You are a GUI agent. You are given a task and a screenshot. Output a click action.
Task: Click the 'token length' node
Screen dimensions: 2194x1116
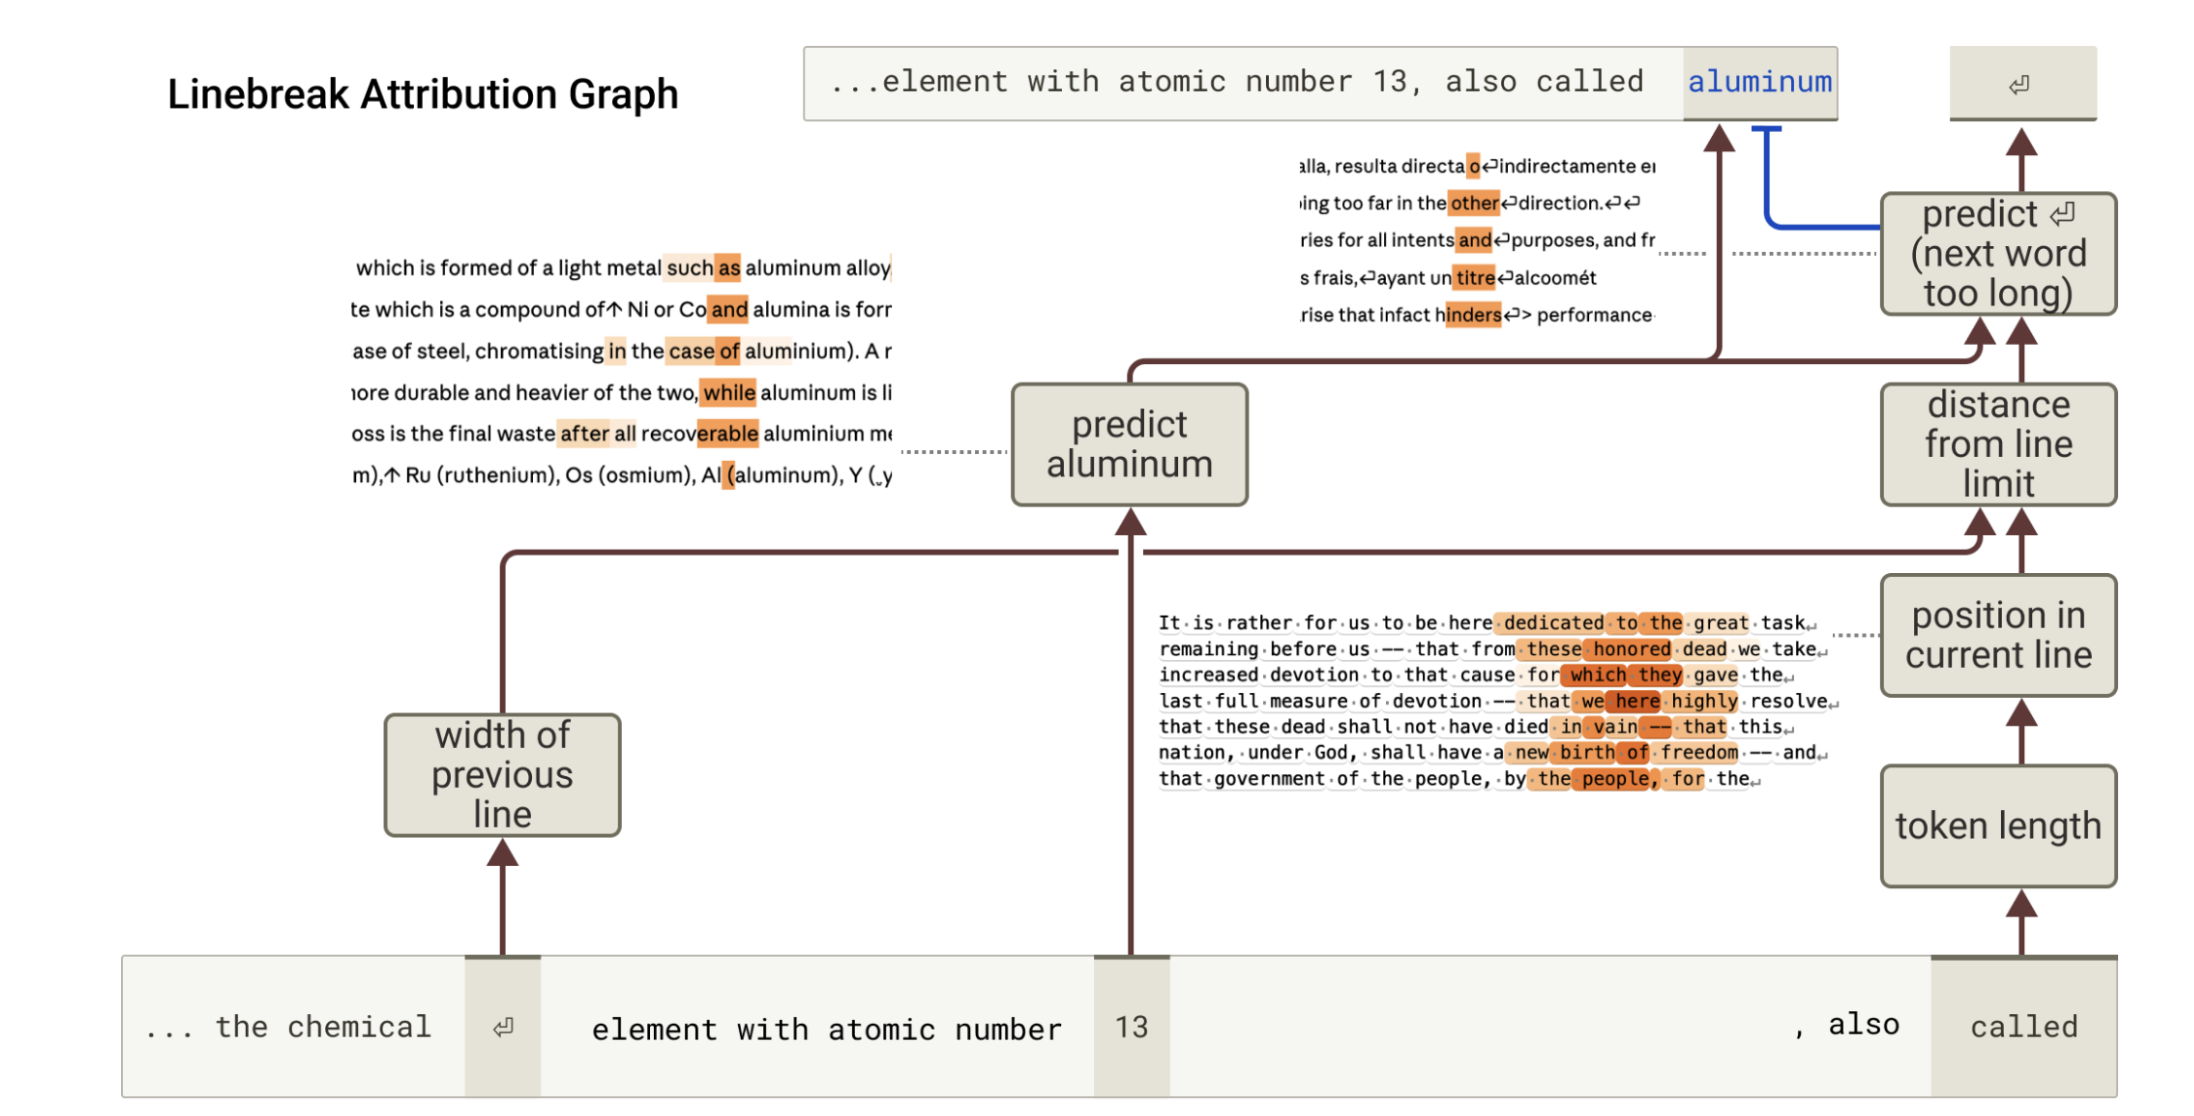tap(1998, 826)
